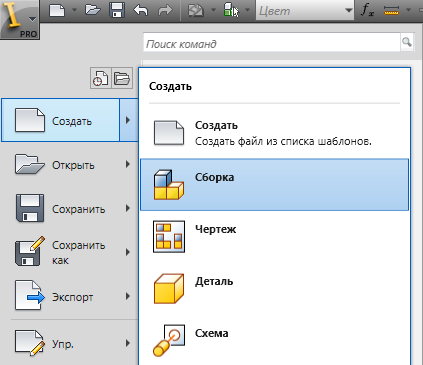Choose Схема to create a presentation
Image resolution: width=423 pixels, height=365 pixels.
[274, 340]
